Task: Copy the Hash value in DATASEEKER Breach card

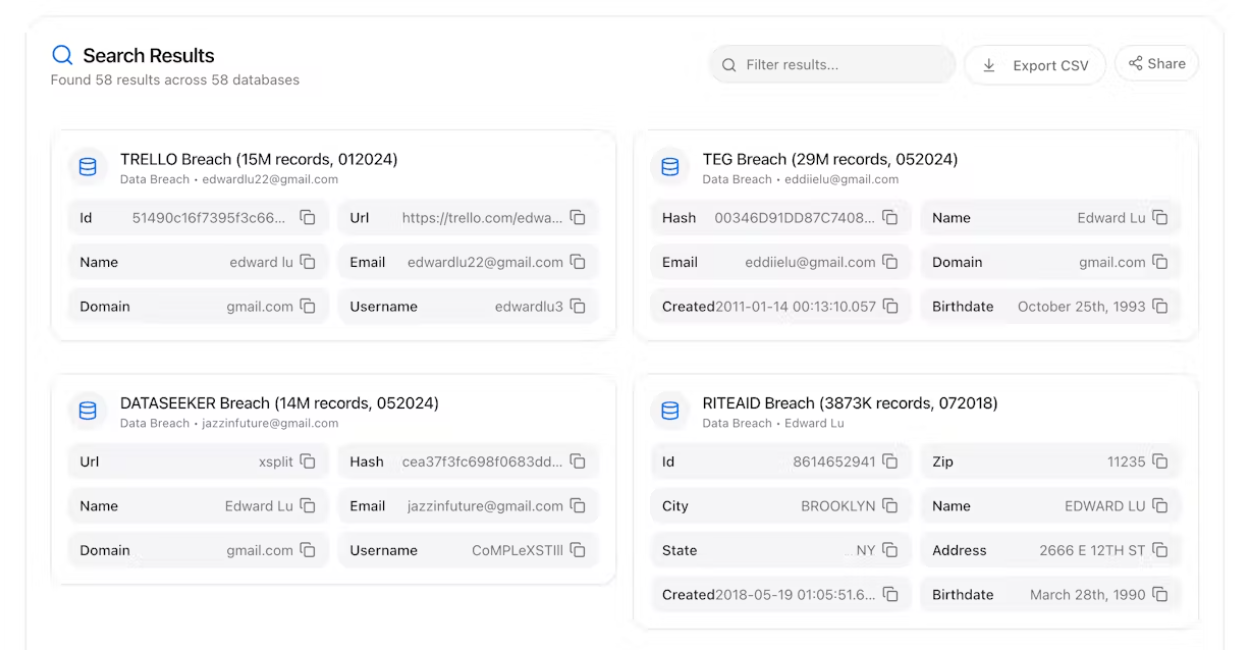Action: 578,462
